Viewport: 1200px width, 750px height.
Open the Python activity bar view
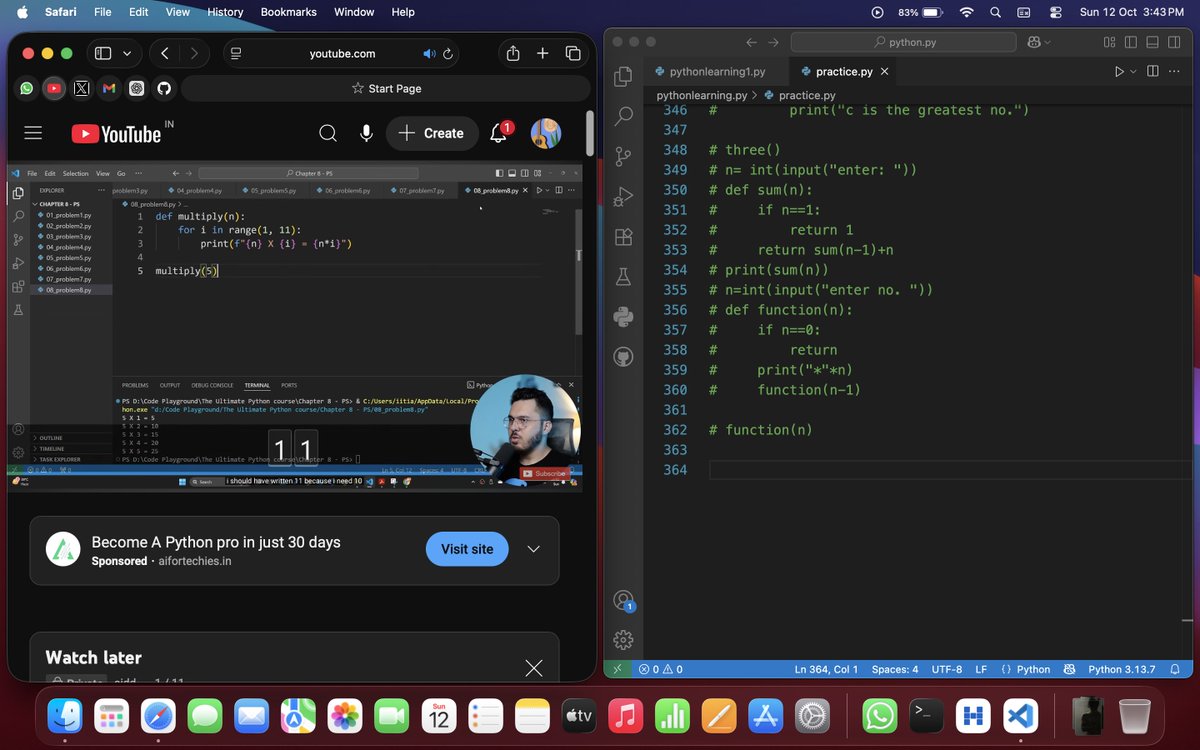[623, 316]
